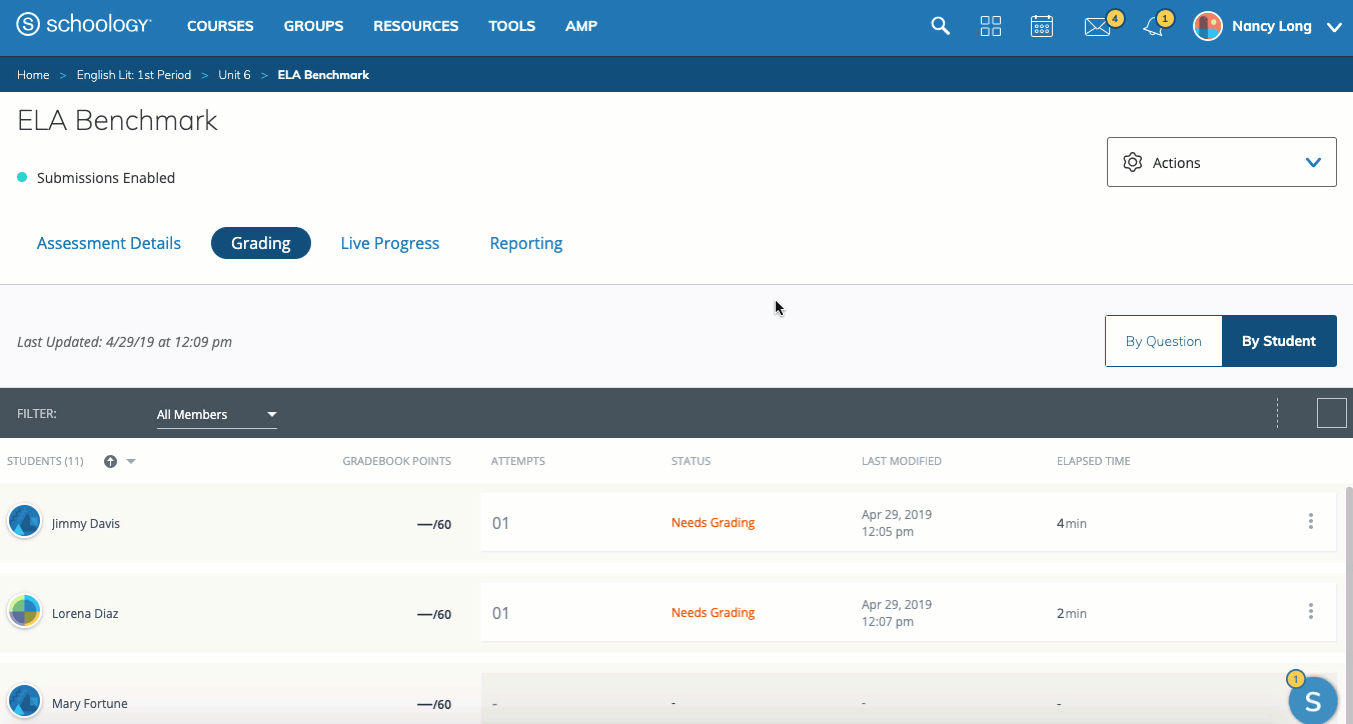Open notifications bell icon

coord(1154,27)
